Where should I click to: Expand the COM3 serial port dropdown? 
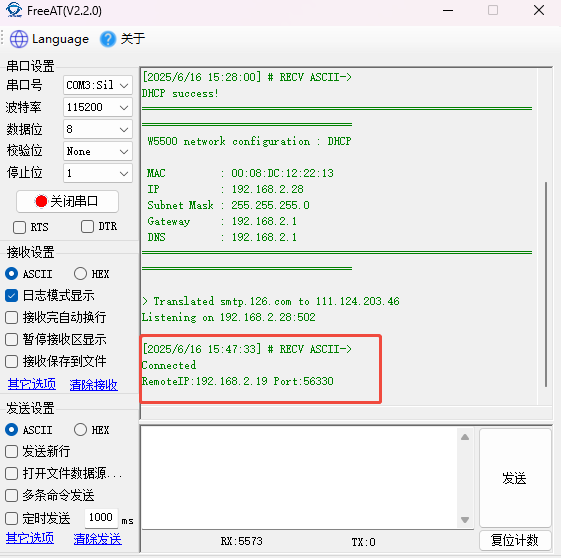[98, 85]
